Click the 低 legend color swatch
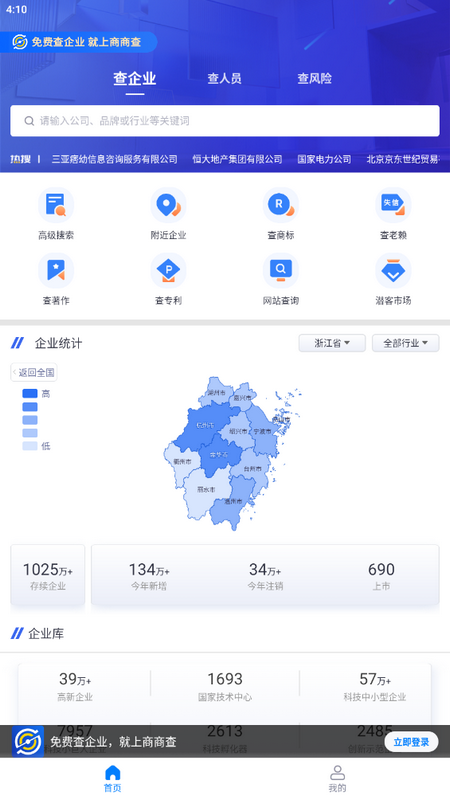The width and height of the screenshot is (450, 800). coord(30,446)
